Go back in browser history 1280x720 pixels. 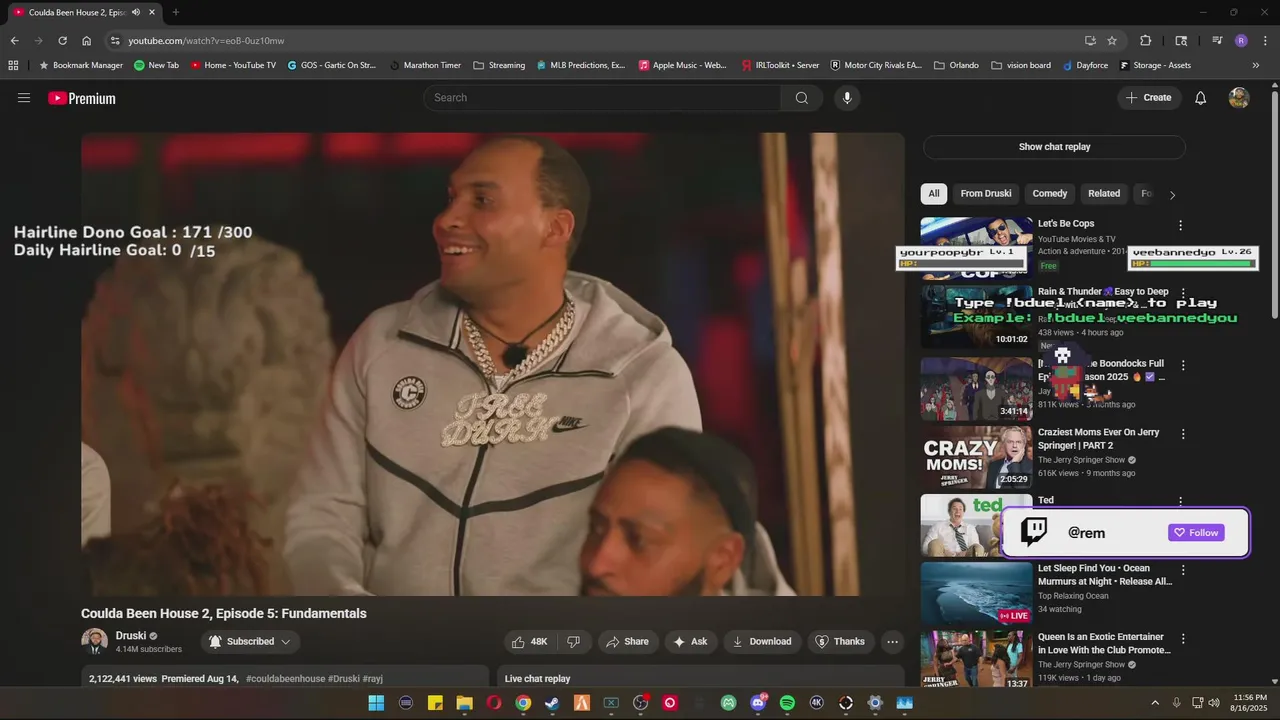tap(14, 41)
